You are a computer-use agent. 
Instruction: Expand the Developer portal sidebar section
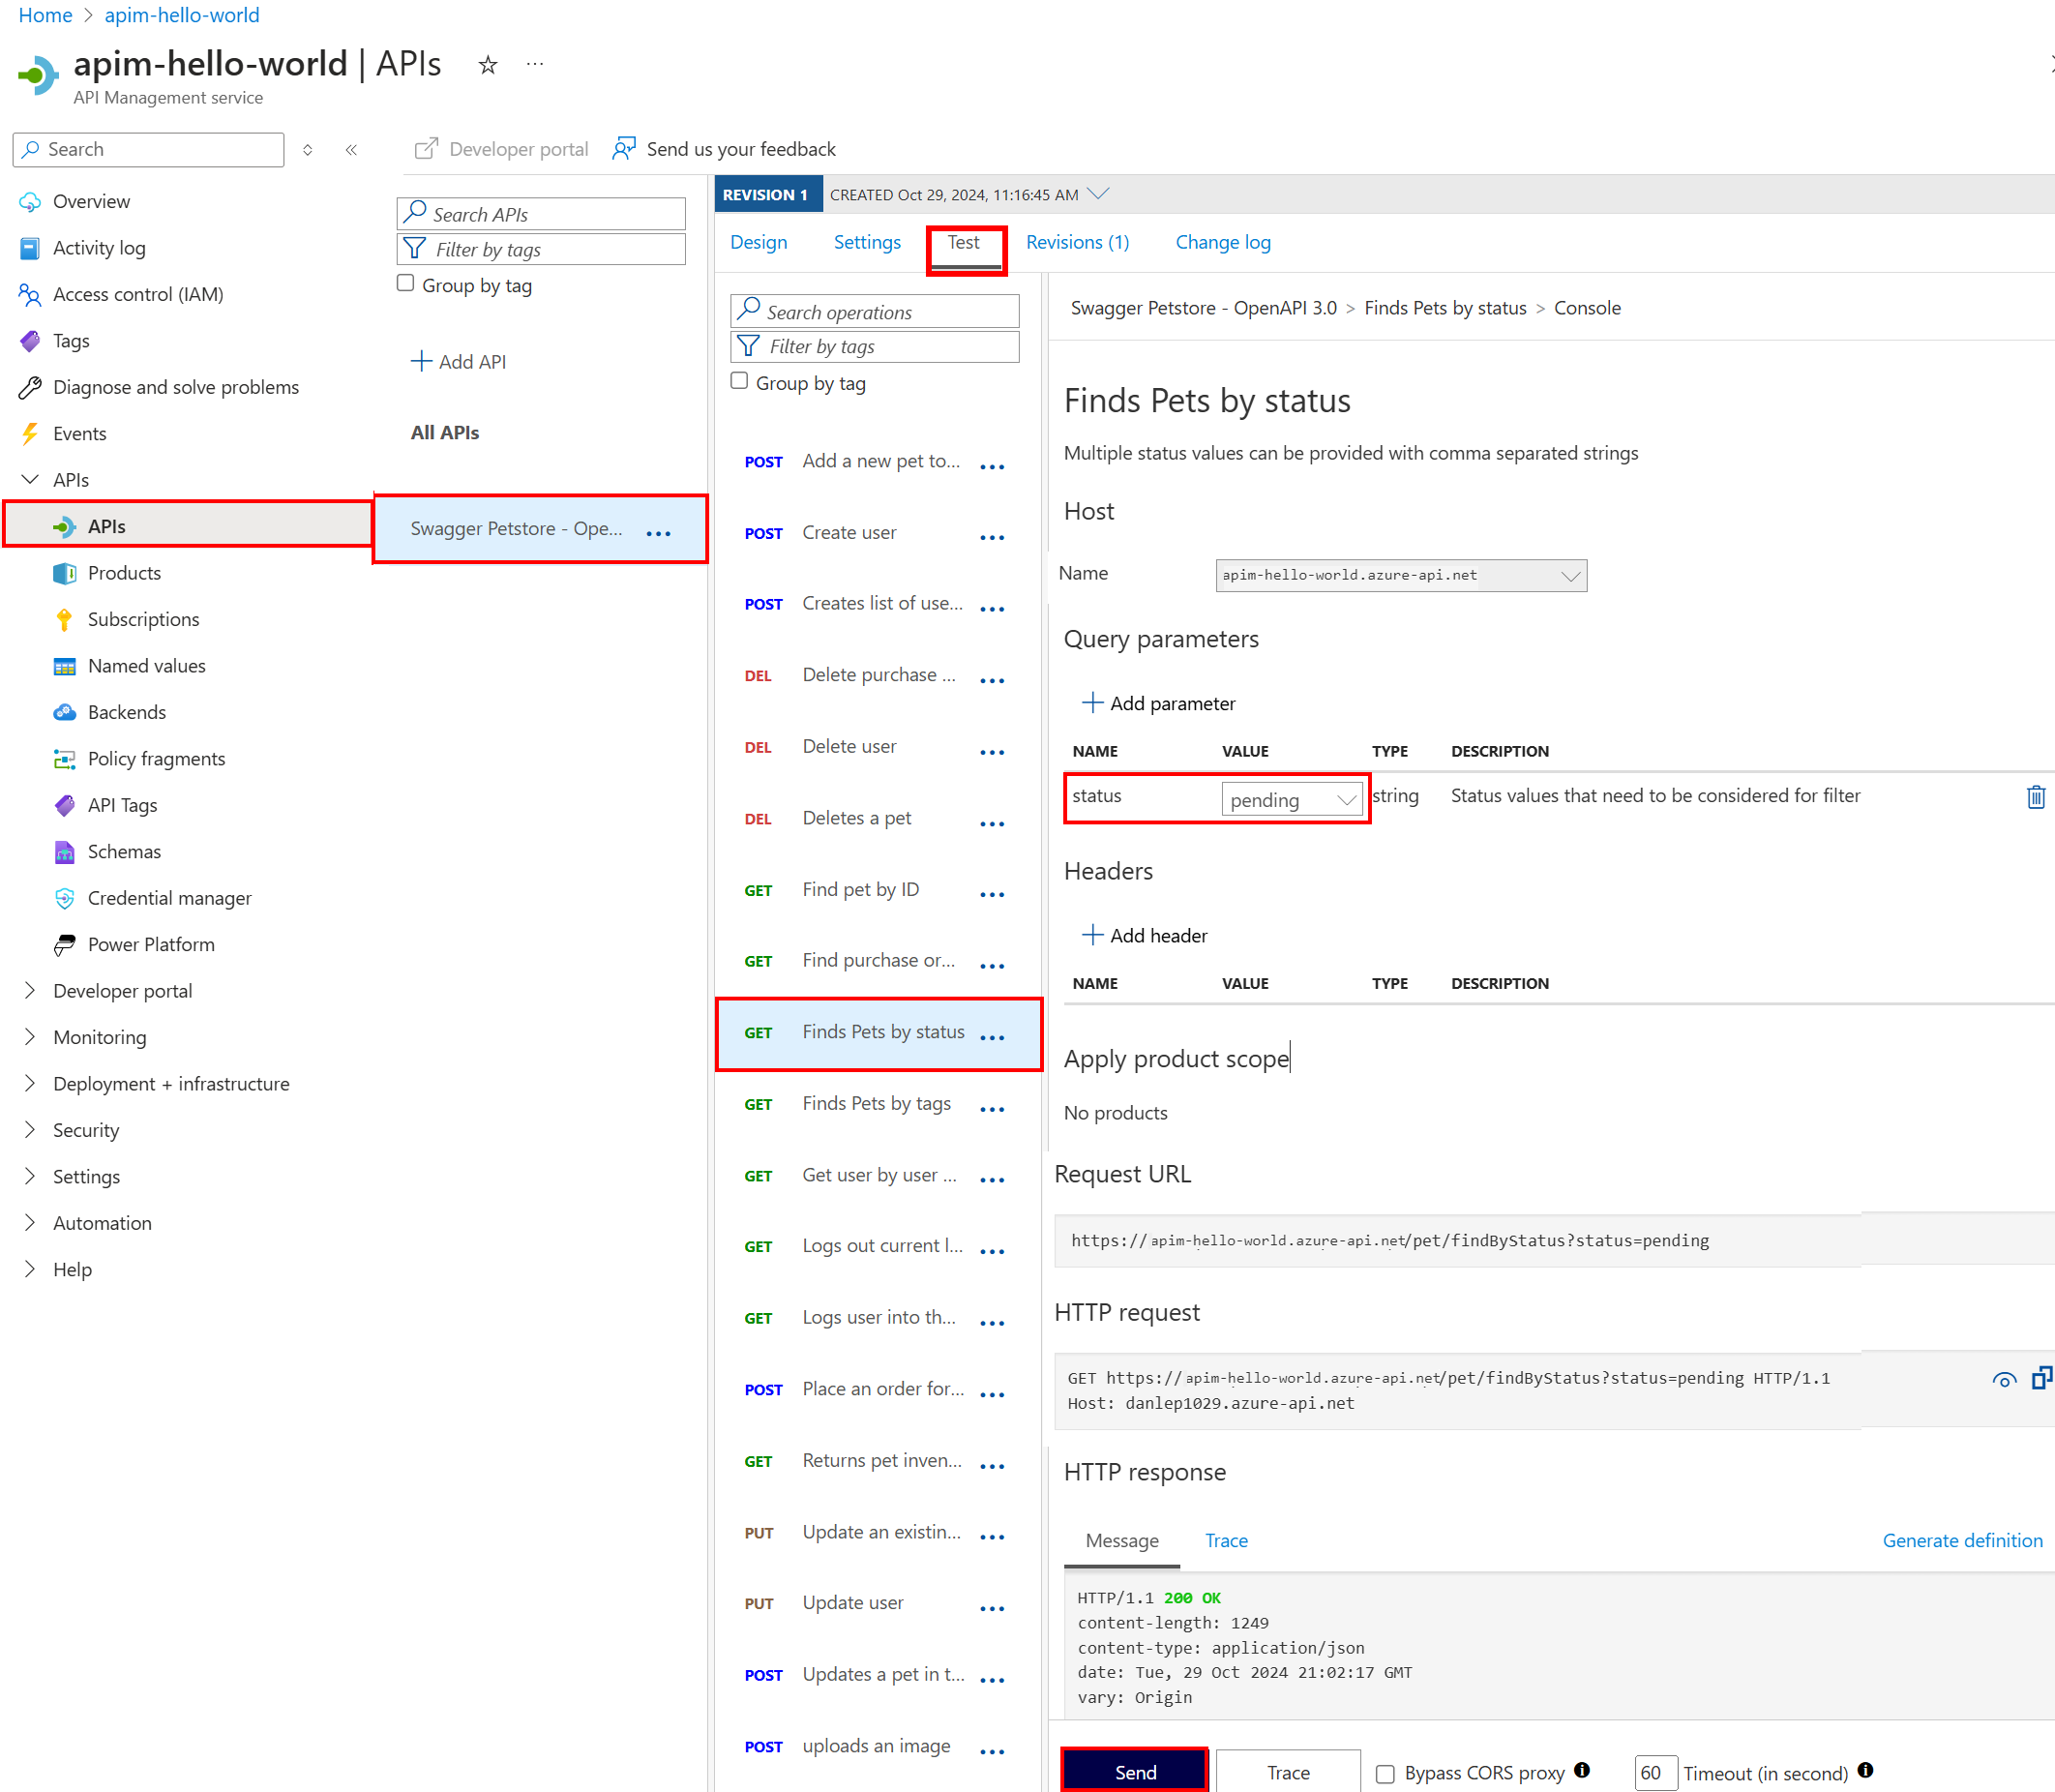point(30,991)
